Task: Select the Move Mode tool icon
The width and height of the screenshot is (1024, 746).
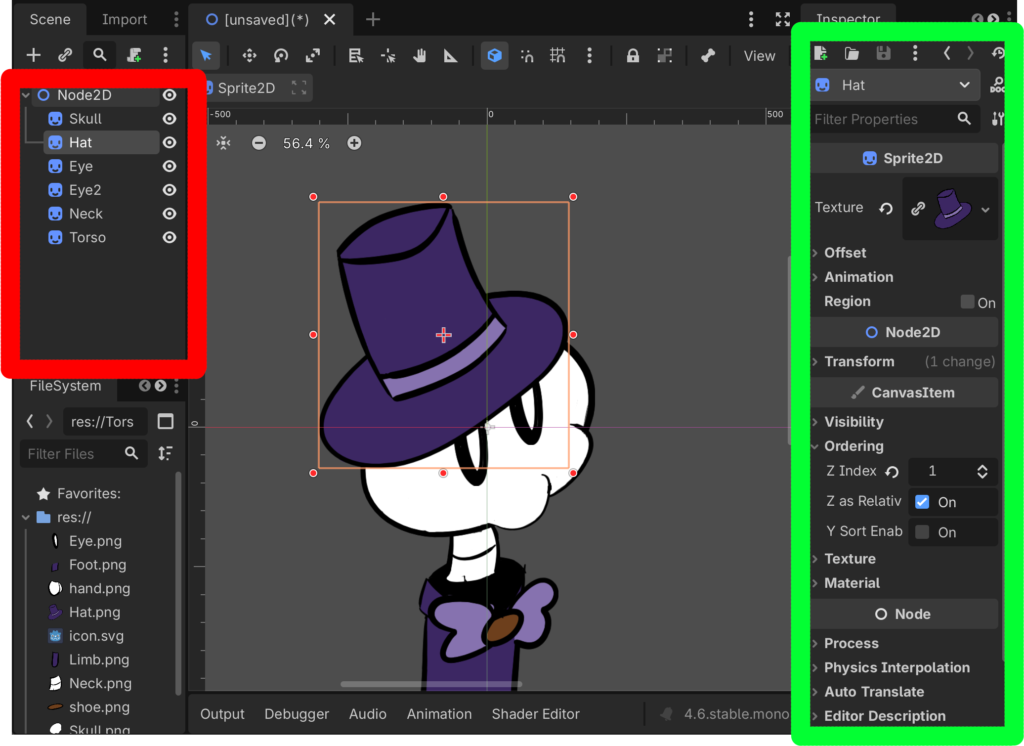Action: click(249, 56)
